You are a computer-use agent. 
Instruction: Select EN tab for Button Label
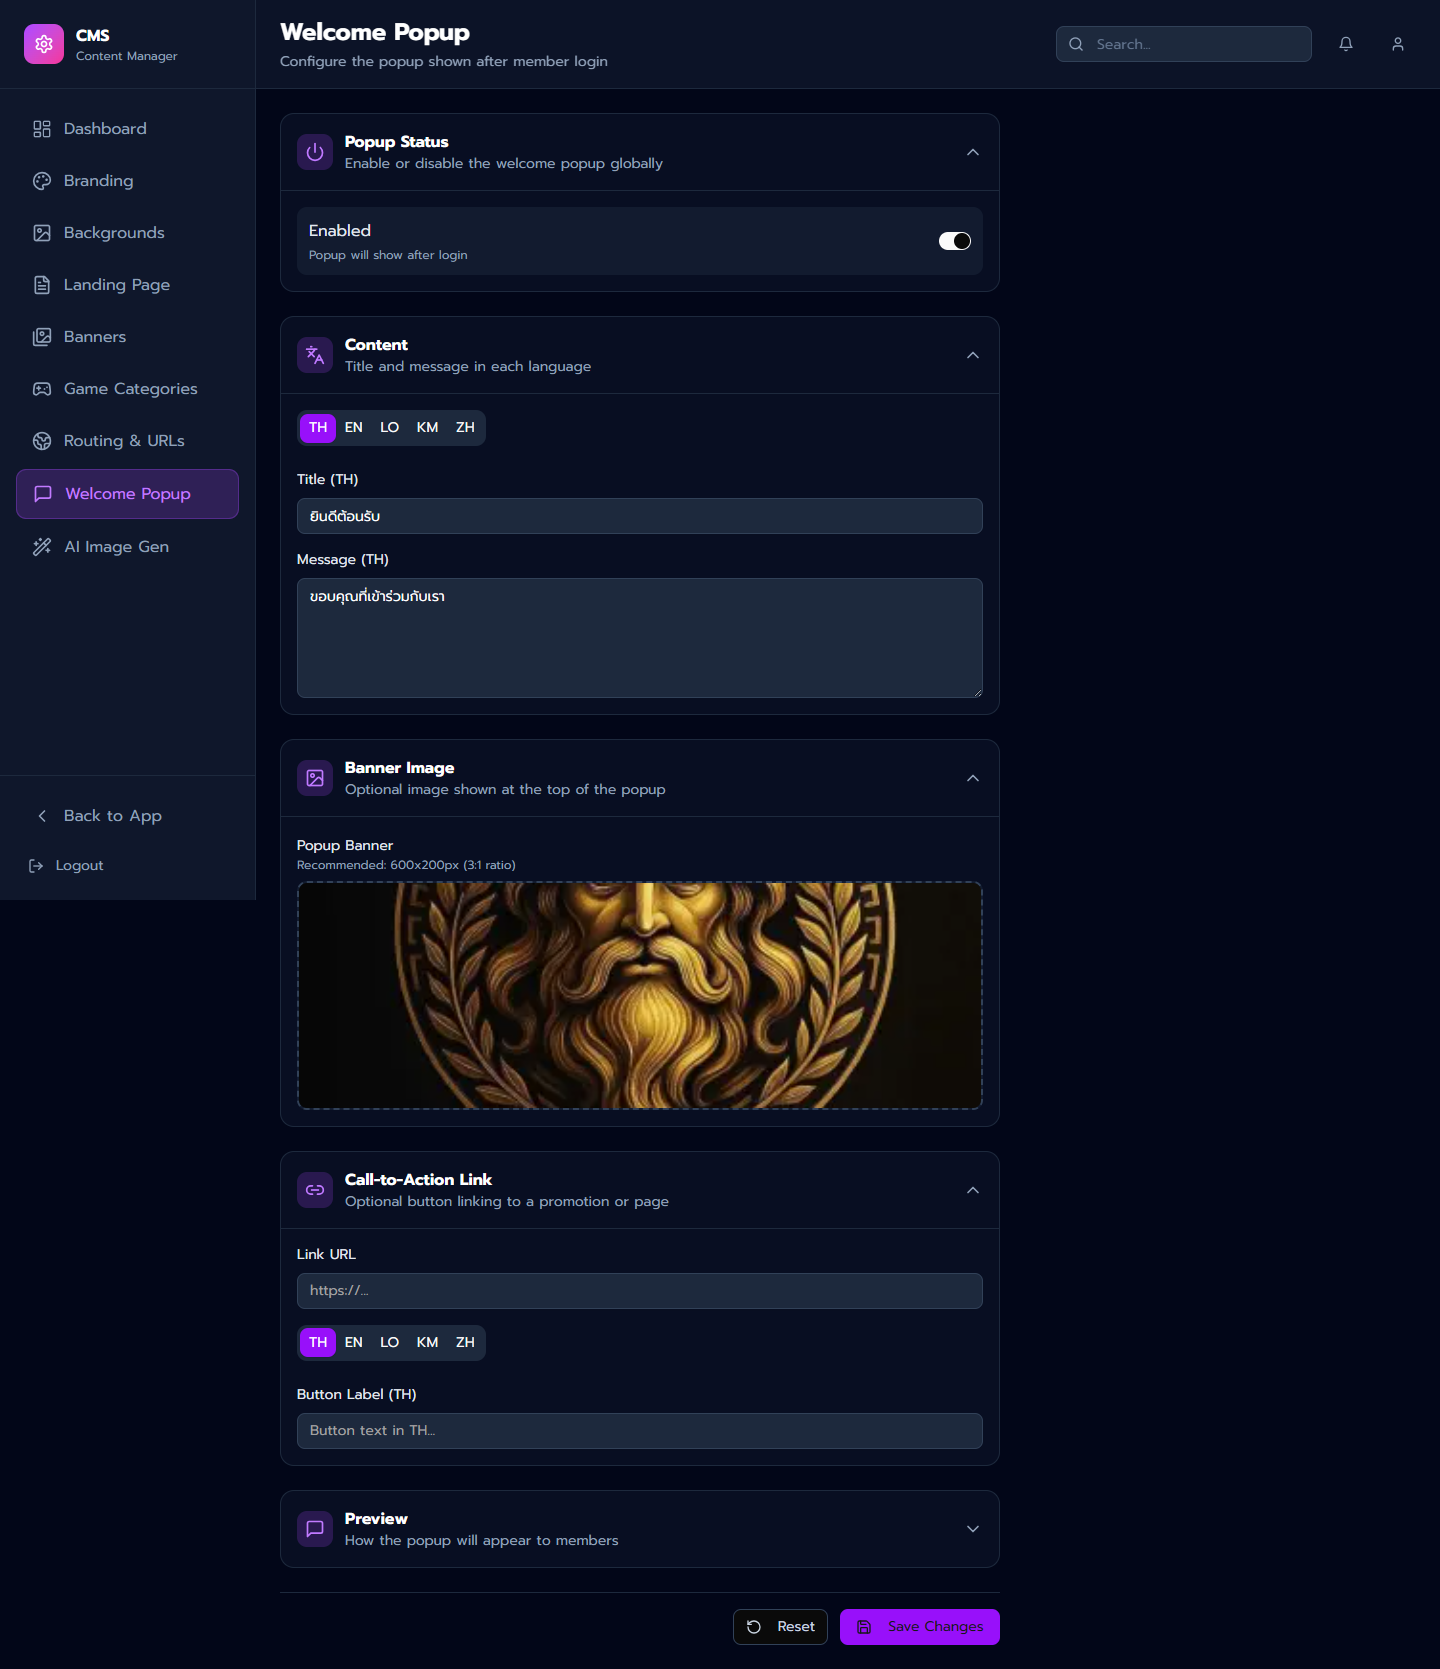tap(354, 1343)
